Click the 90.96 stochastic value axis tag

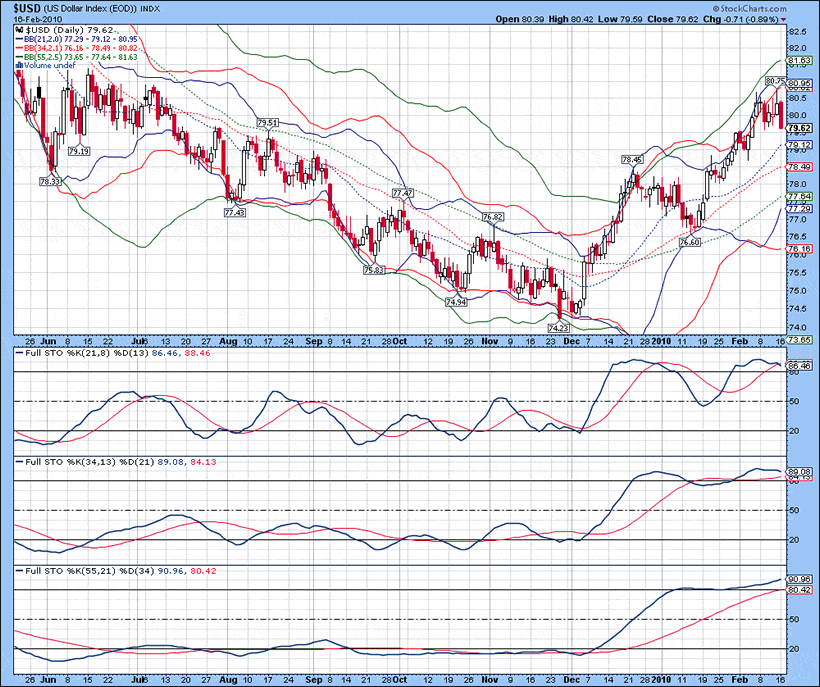coord(799,579)
